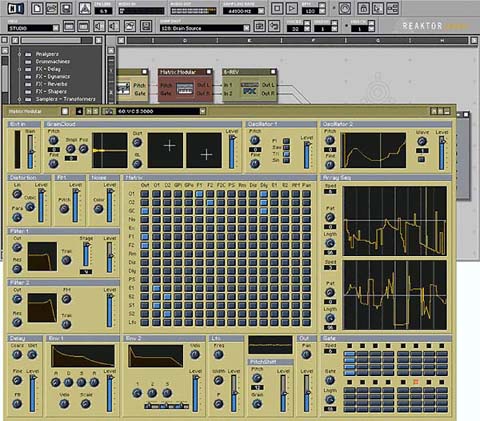Click the Env 1 envelope curve display
Image resolution: width=480 pixels, height=421 pixels.
click(x=83, y=356)
